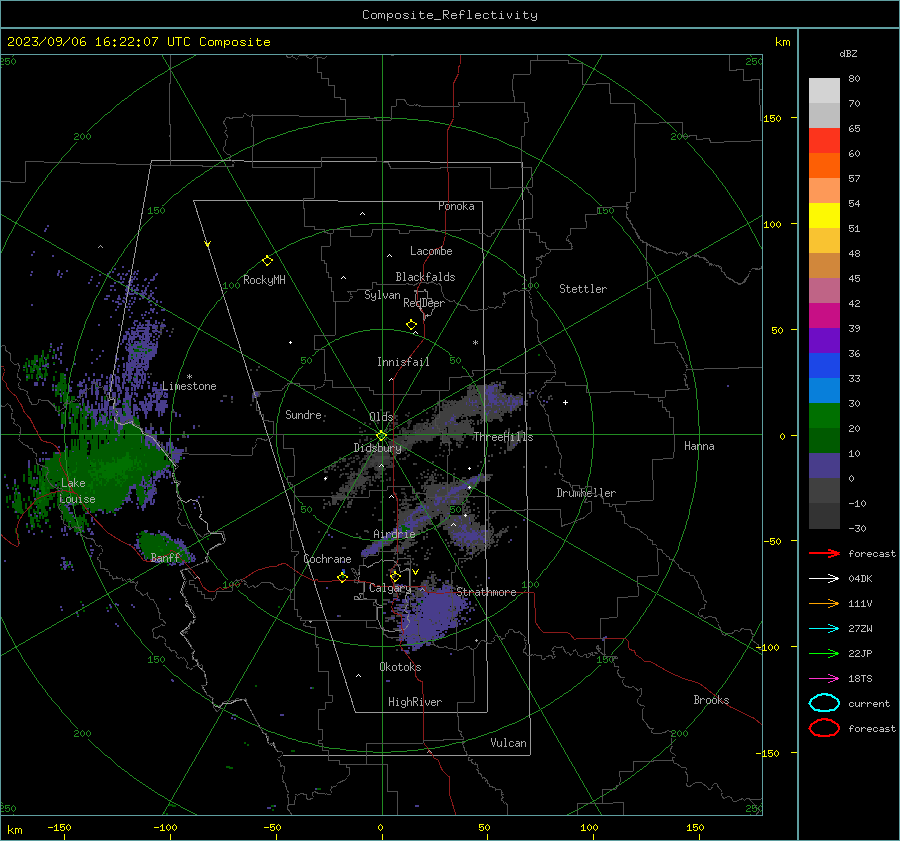Click the Blackfalds label
900x841 pixels.
(425, 277)
